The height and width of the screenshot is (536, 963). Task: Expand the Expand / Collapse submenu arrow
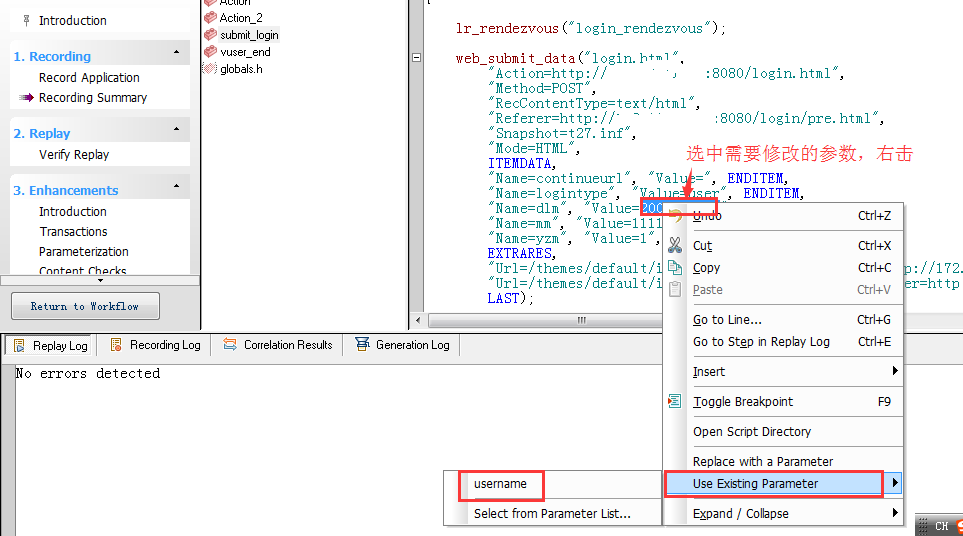click(895, 513)
